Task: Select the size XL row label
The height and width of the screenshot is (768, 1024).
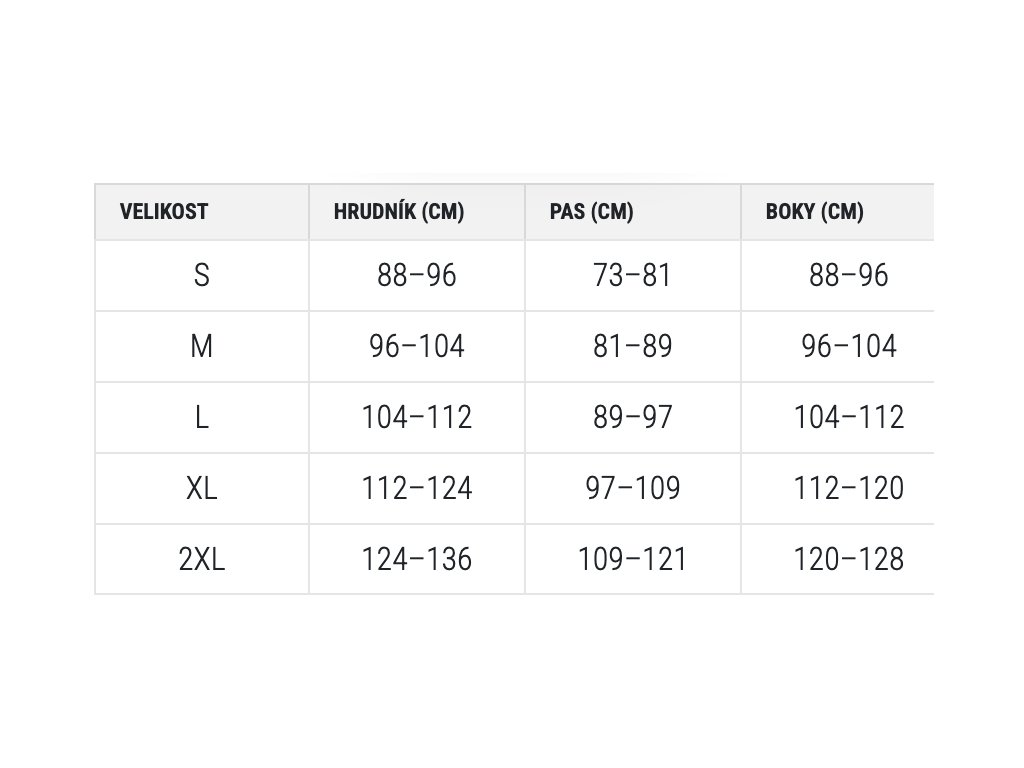Action: pos(202,488)
